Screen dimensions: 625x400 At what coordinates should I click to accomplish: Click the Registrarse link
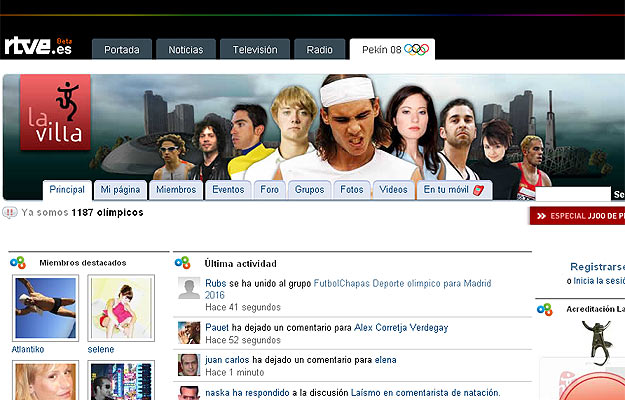pos(597,267)
